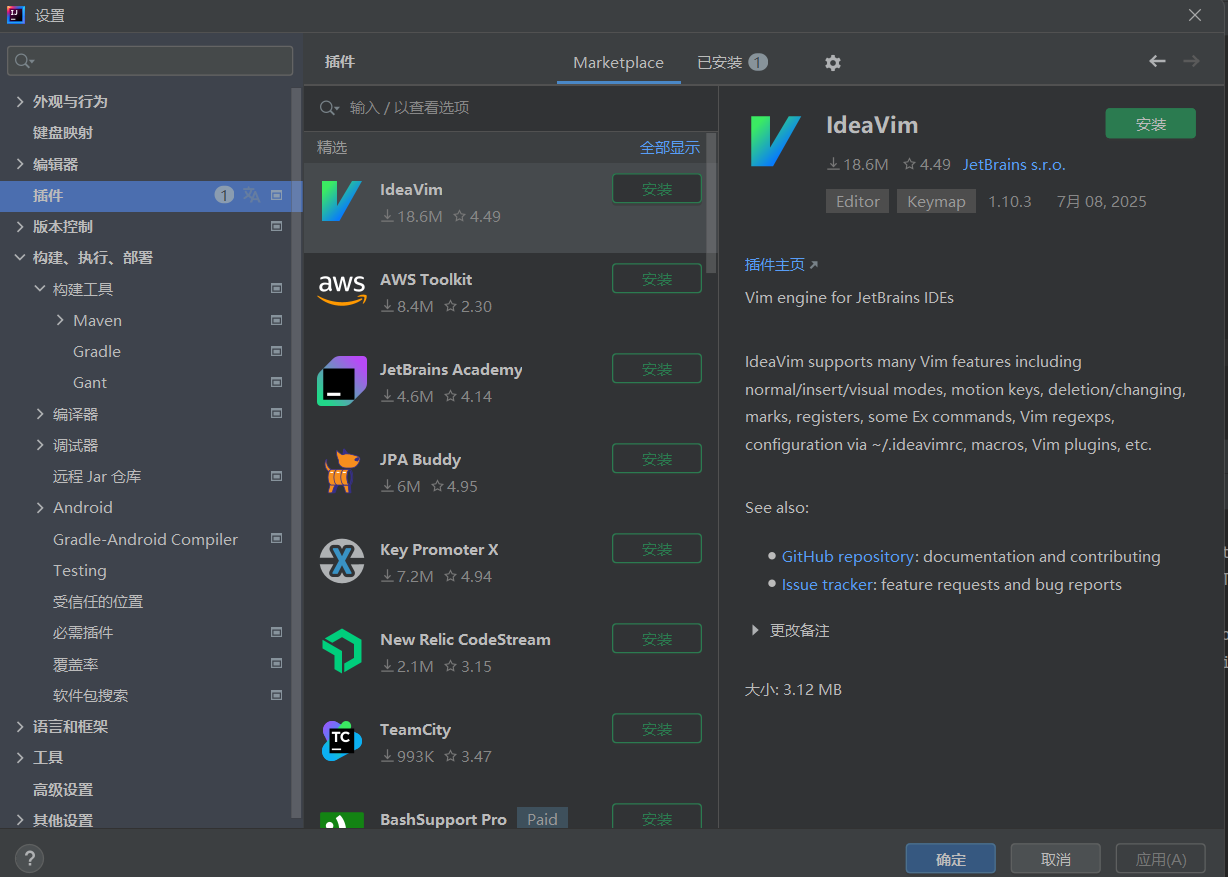Collapse 构建工具 subtree
Image resolution: width=1228 pixels, height=877 pixels.
[40, 289]
